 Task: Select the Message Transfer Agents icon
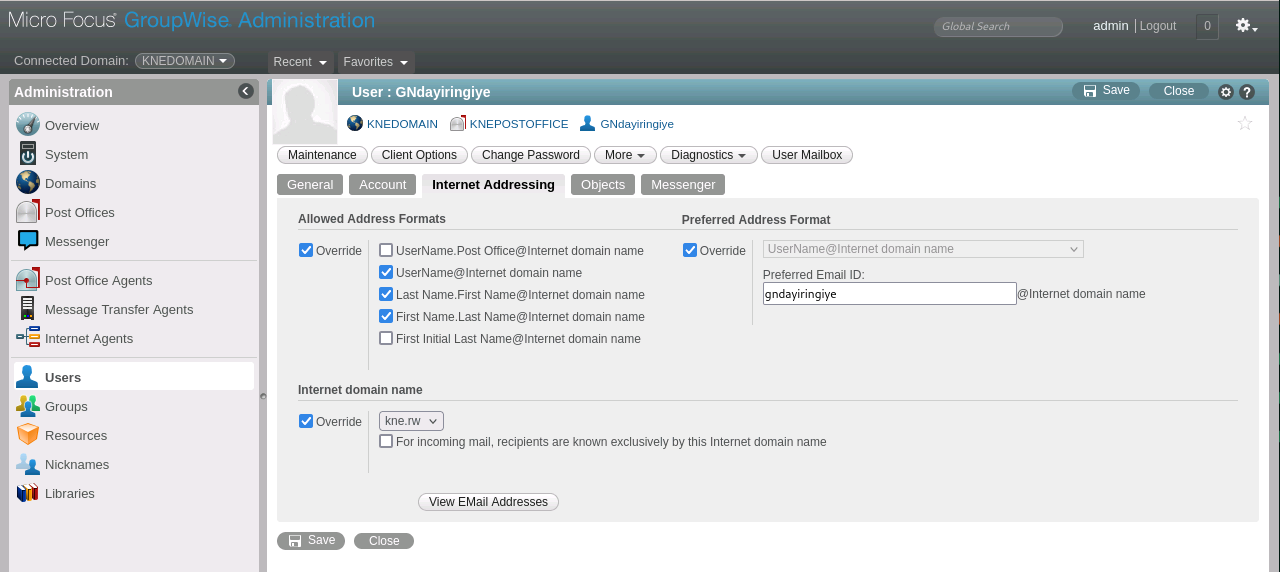tap(28, 310)
